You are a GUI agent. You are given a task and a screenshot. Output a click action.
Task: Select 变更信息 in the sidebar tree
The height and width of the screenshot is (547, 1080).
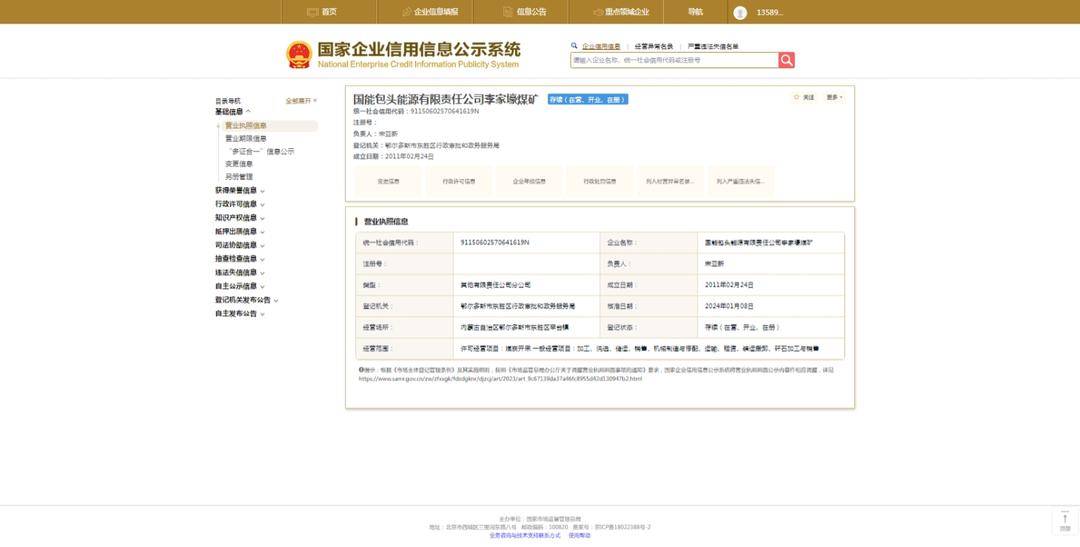[x=239, y=164]
